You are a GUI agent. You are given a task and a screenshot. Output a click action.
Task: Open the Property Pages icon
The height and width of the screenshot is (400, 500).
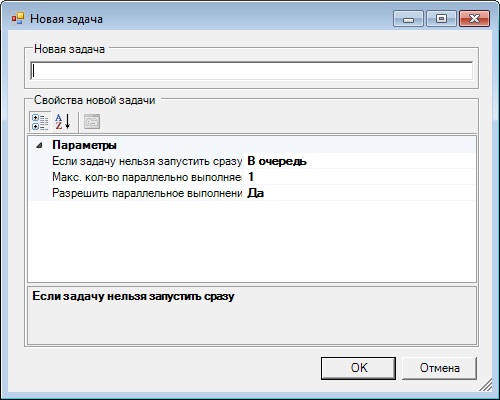92,122
